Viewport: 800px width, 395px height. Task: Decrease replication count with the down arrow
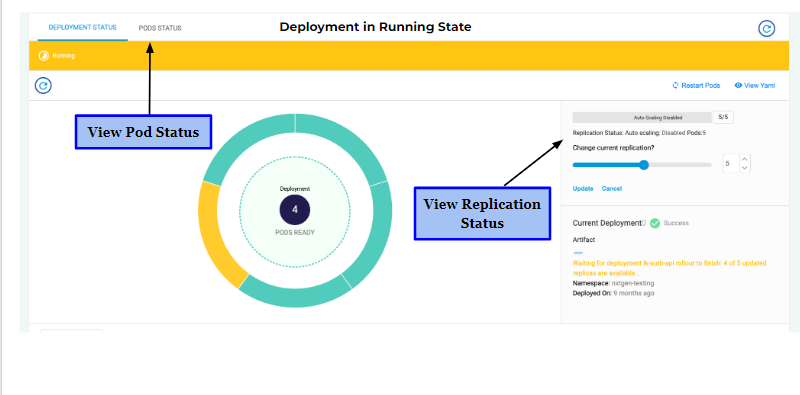coord(745,168)
